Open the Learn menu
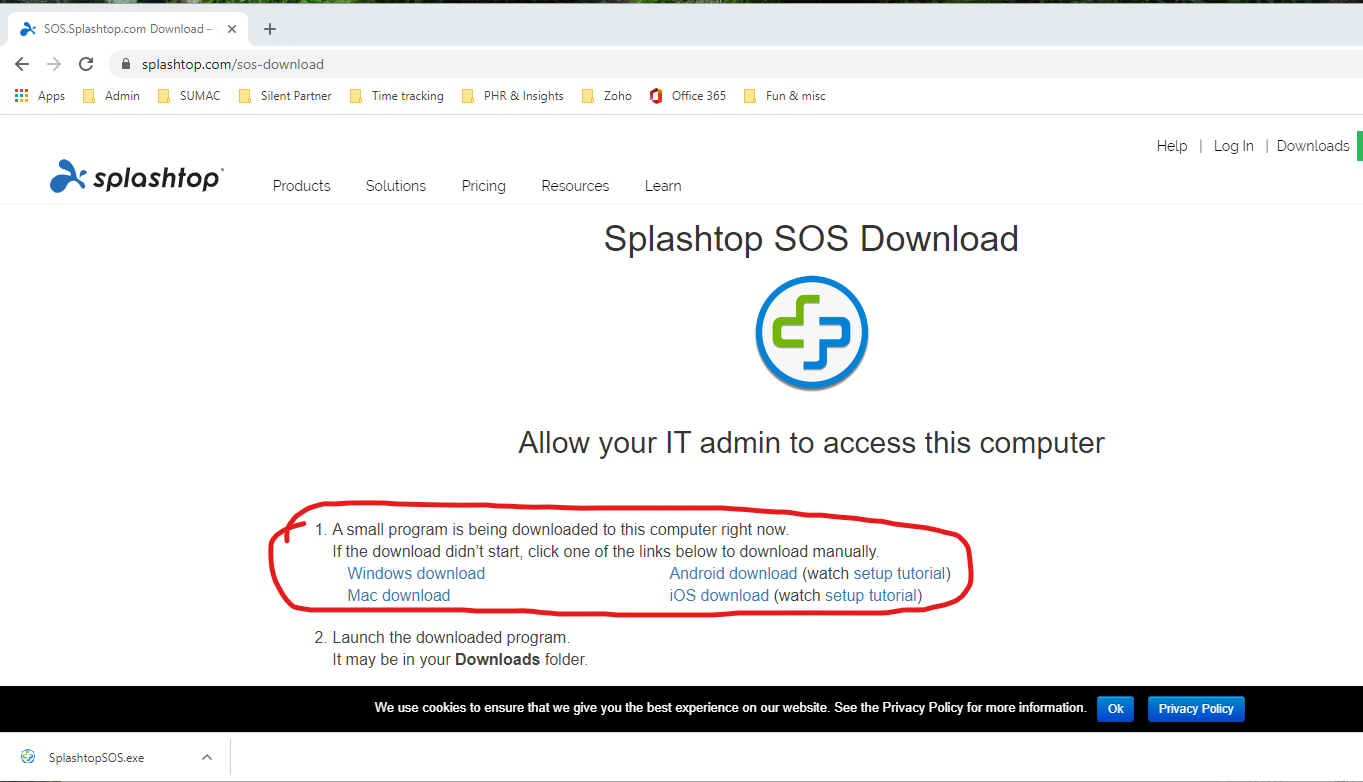1363x782 pixels. [663, 186]
